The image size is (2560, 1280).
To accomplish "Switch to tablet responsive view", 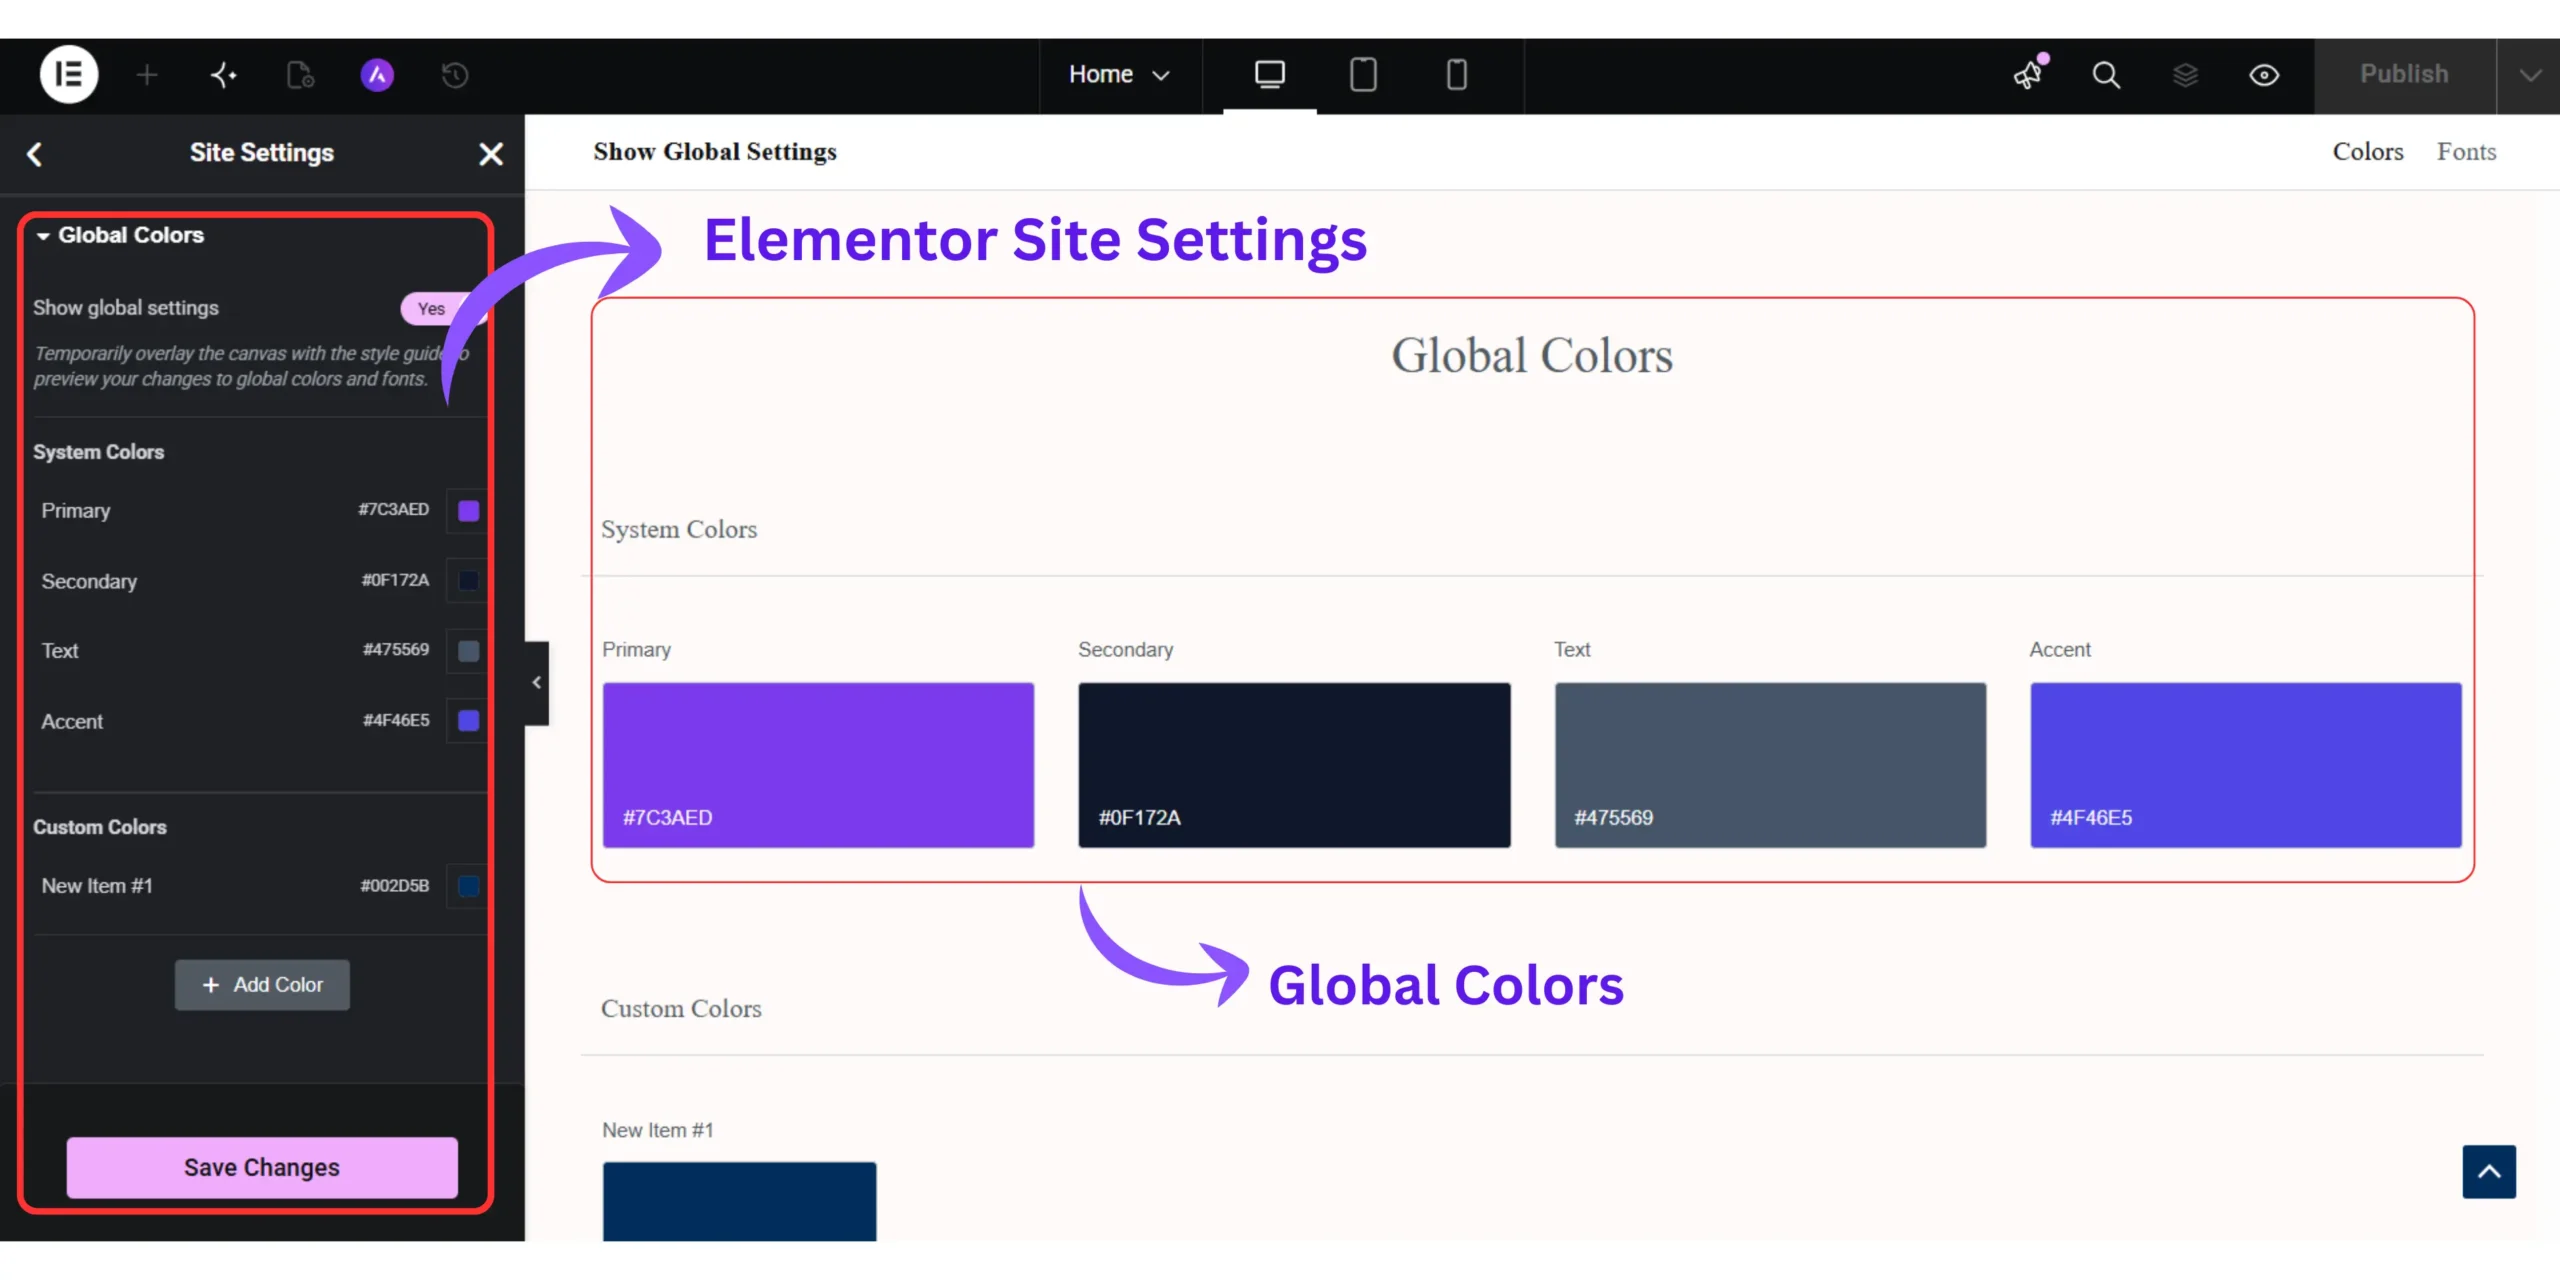I will pos(1363,75).
